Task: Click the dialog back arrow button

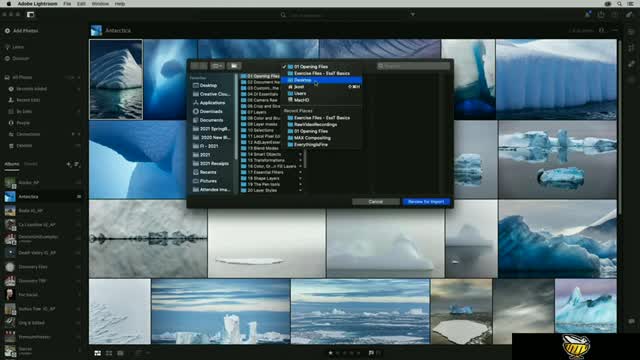Action: tap(195, 66)
